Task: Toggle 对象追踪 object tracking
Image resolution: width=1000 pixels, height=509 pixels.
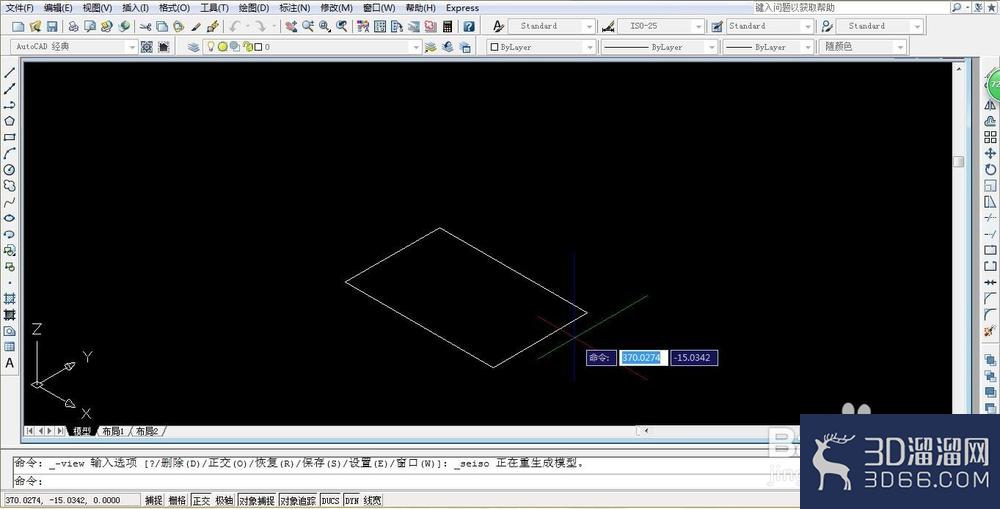Action: 298,501
